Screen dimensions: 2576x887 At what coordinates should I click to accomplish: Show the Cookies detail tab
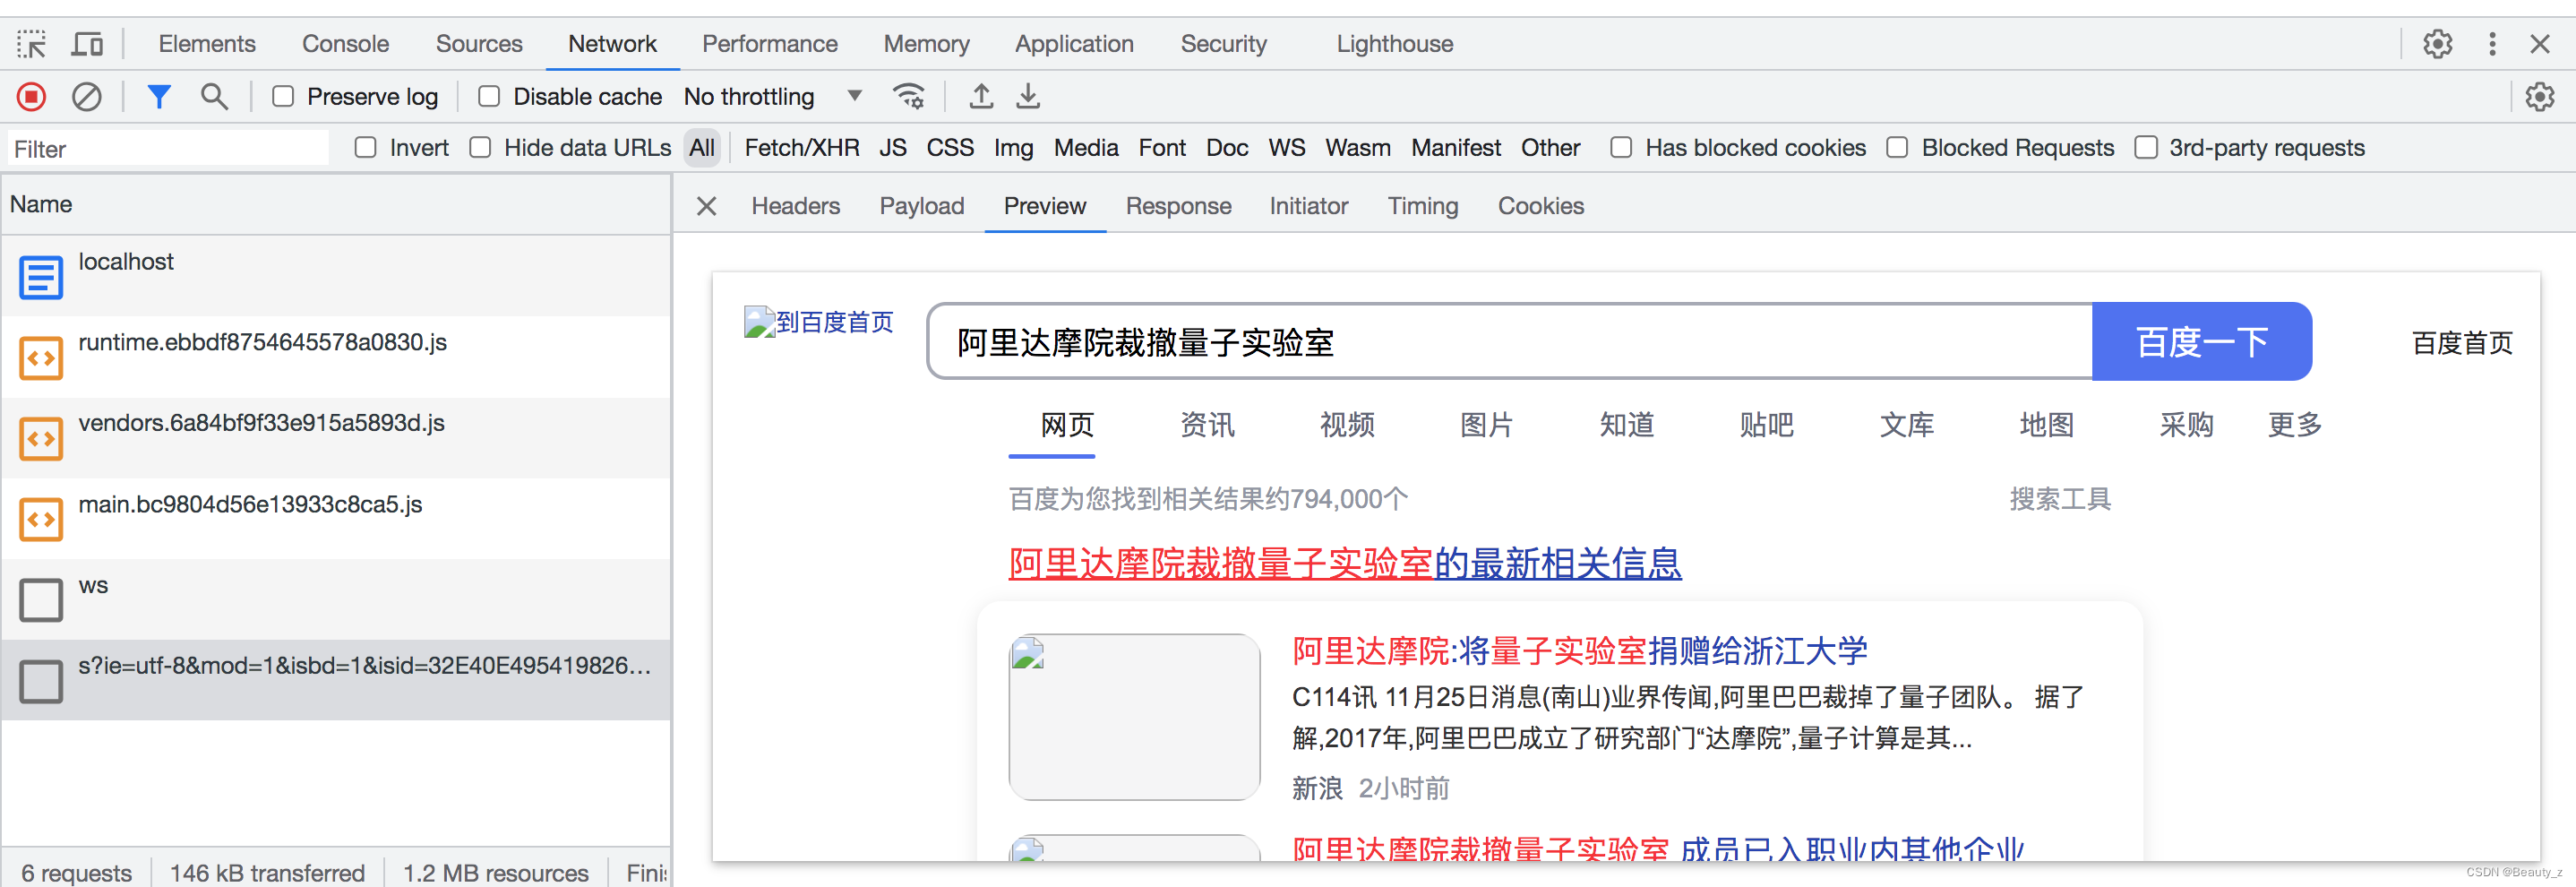[1541, 206]
